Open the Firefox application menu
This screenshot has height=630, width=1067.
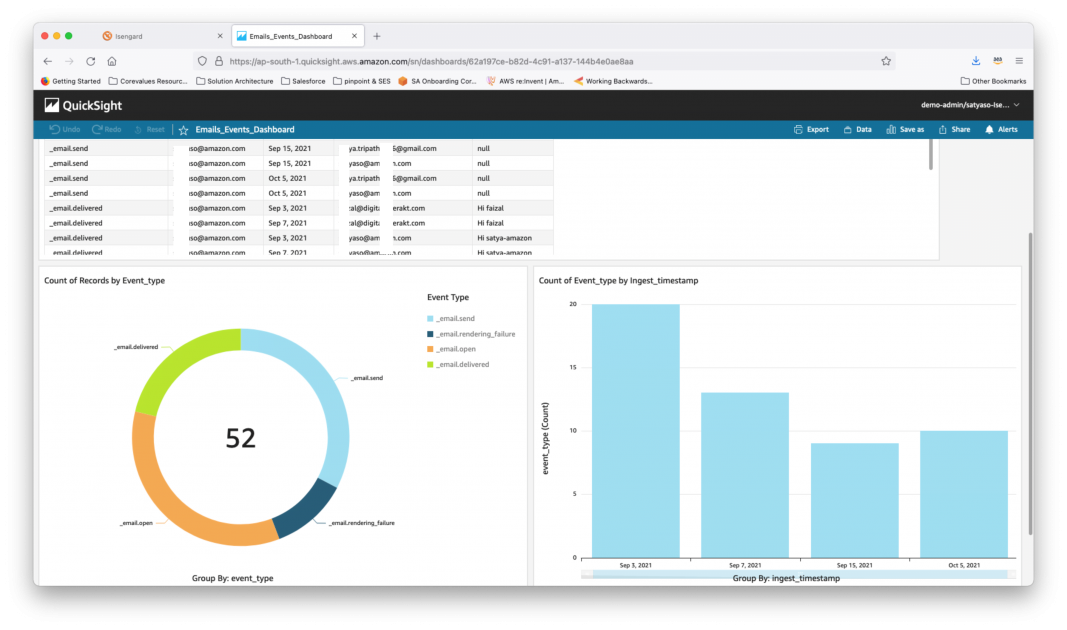[1018, 60]
